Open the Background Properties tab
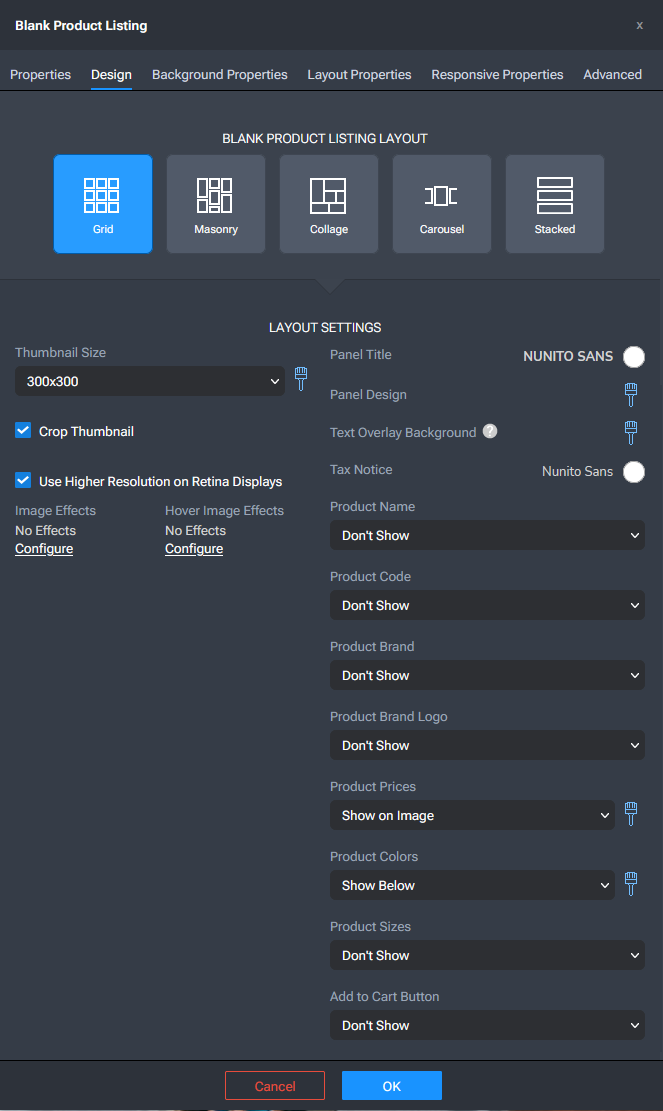Screen dimensions: 663x1111 click(220, 74)
